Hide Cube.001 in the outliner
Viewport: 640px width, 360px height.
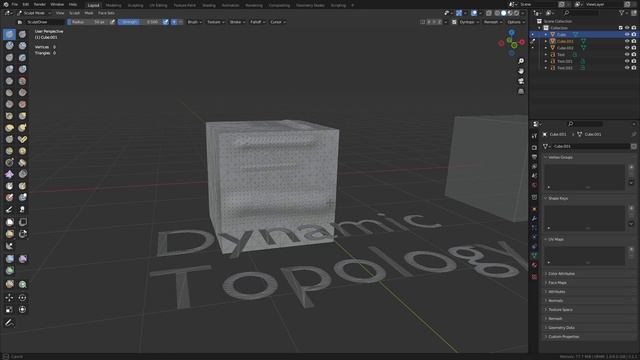[627, 41]
